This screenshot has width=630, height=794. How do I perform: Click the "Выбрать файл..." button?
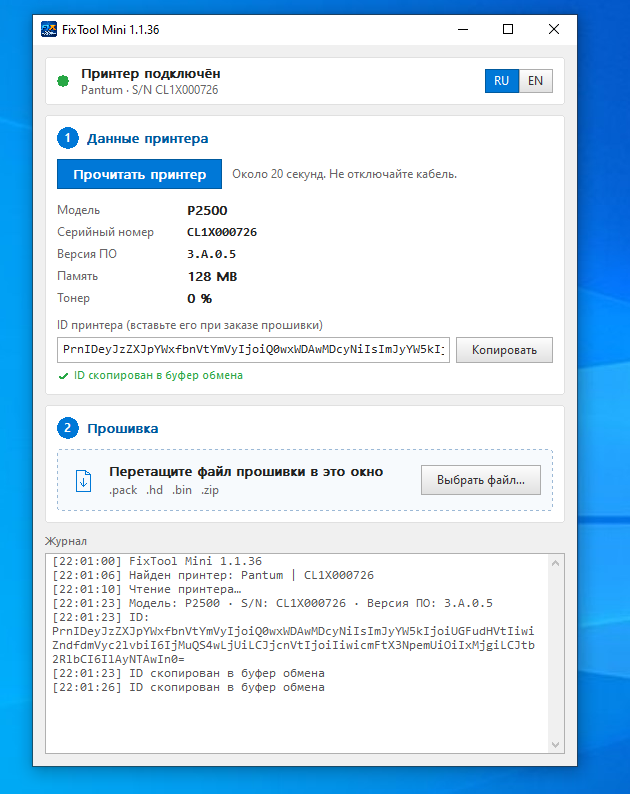pos(481,480)
